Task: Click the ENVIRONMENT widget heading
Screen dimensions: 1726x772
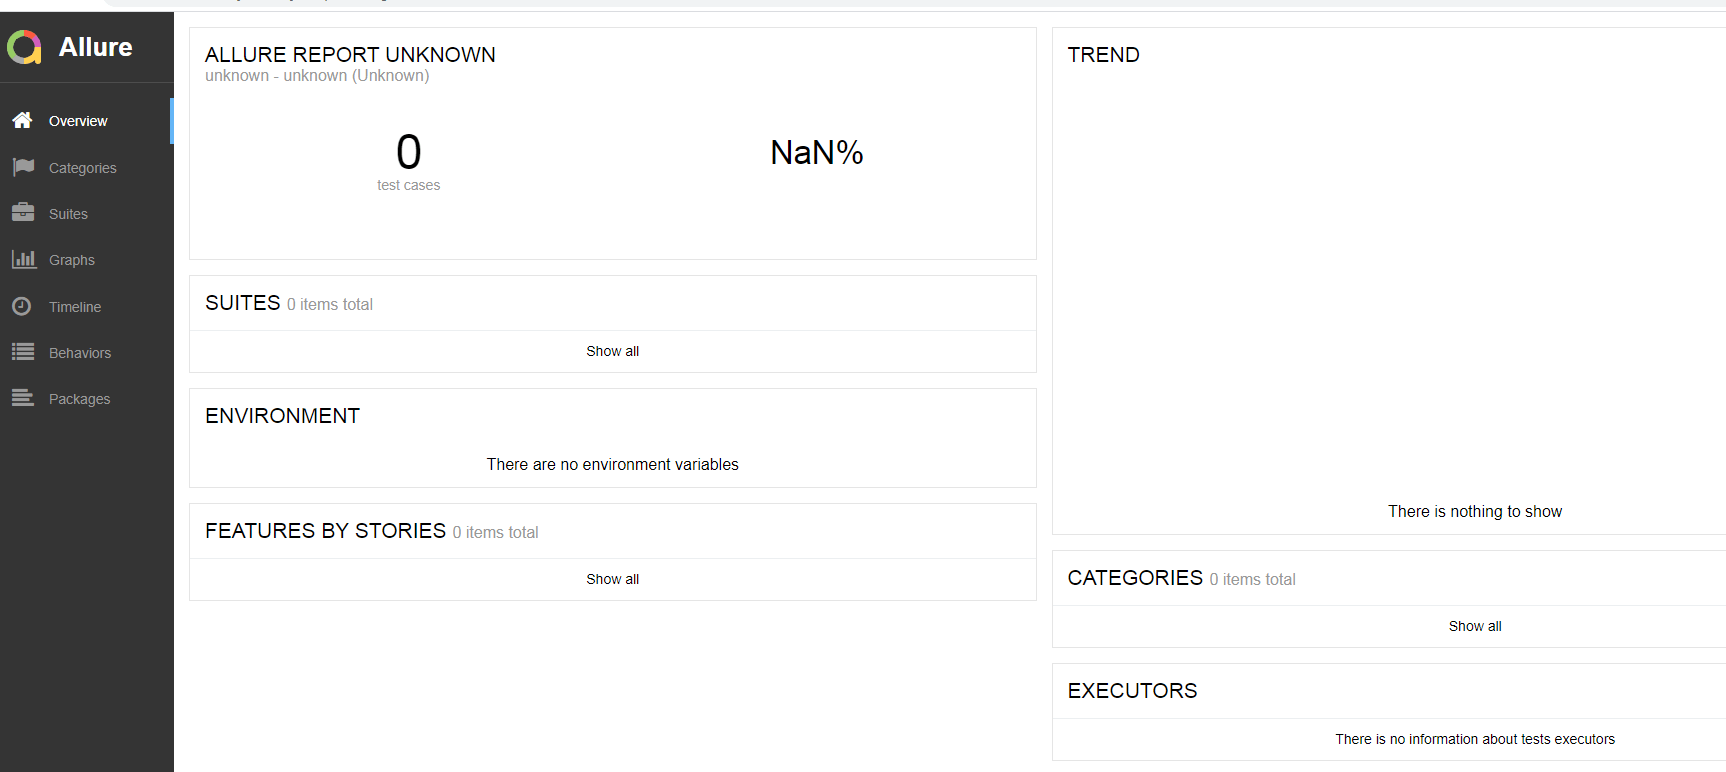Action: tap(282, 416)
